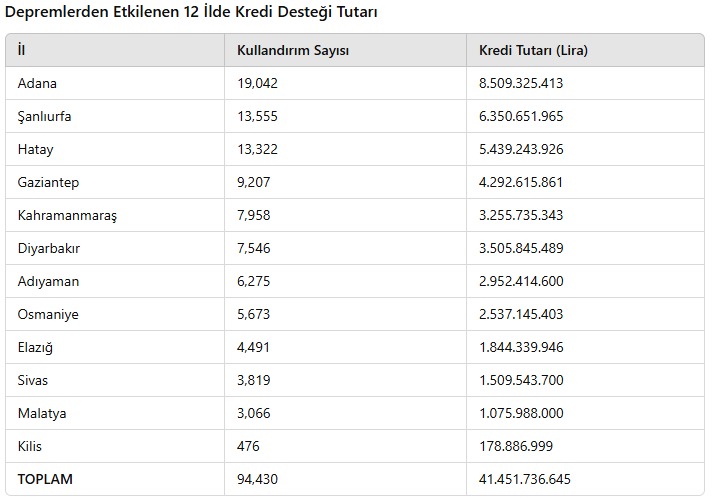
Task: Click the Osmaniye province cell
Action: (x=48, y=314)
